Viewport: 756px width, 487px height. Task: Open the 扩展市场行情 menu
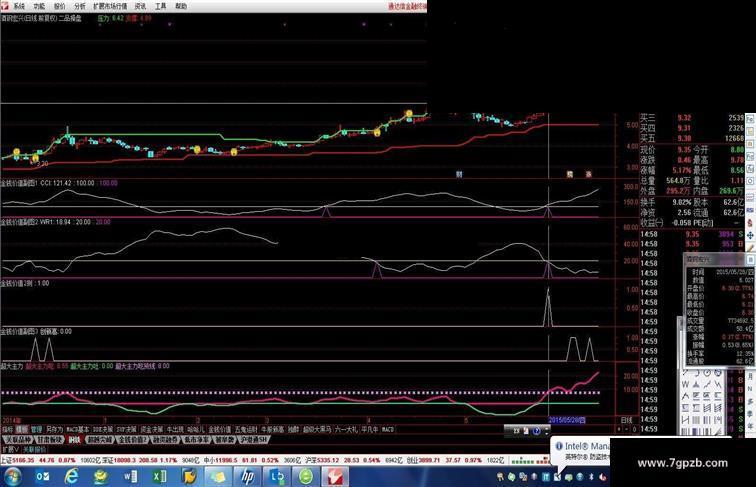tap(110, 6)
